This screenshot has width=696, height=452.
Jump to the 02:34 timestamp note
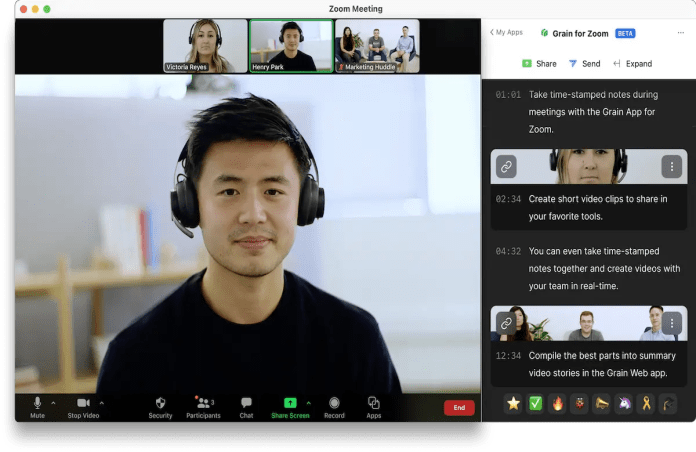pyautogui.click(x=508, y=199)
